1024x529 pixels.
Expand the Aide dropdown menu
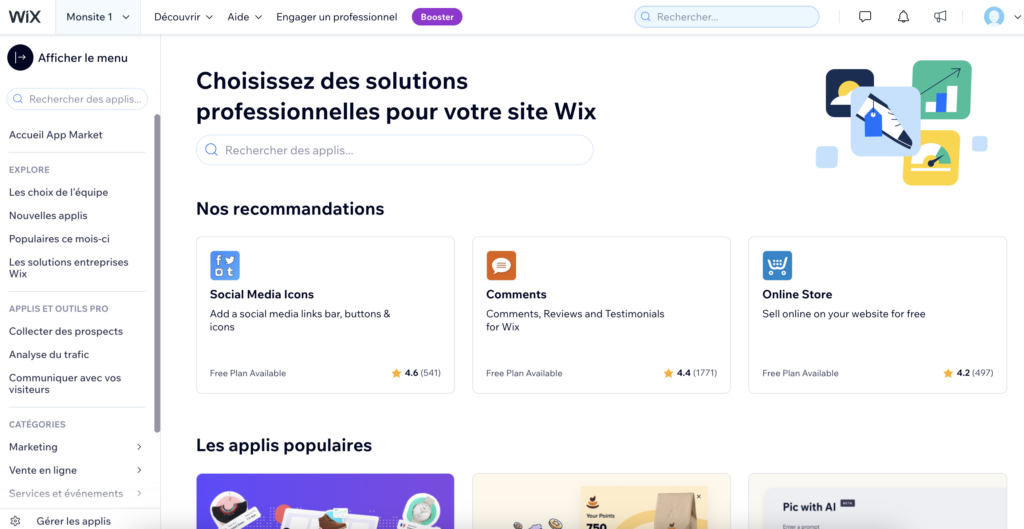click(x=244, y=17)
